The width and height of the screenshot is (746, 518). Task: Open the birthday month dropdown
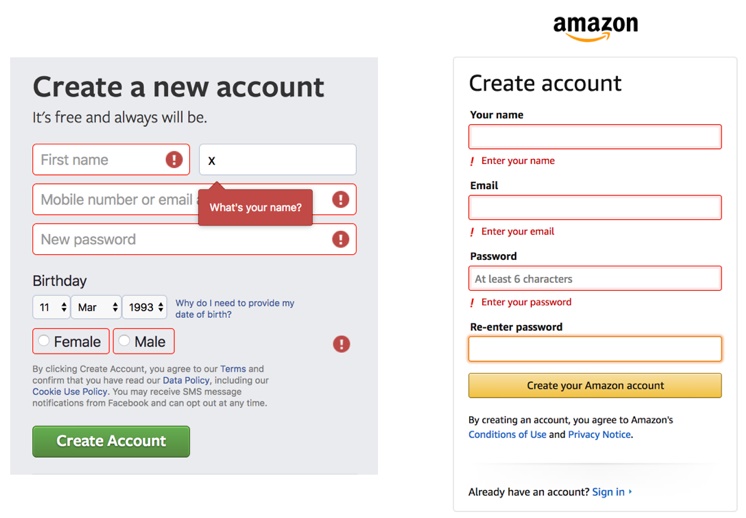95,307
